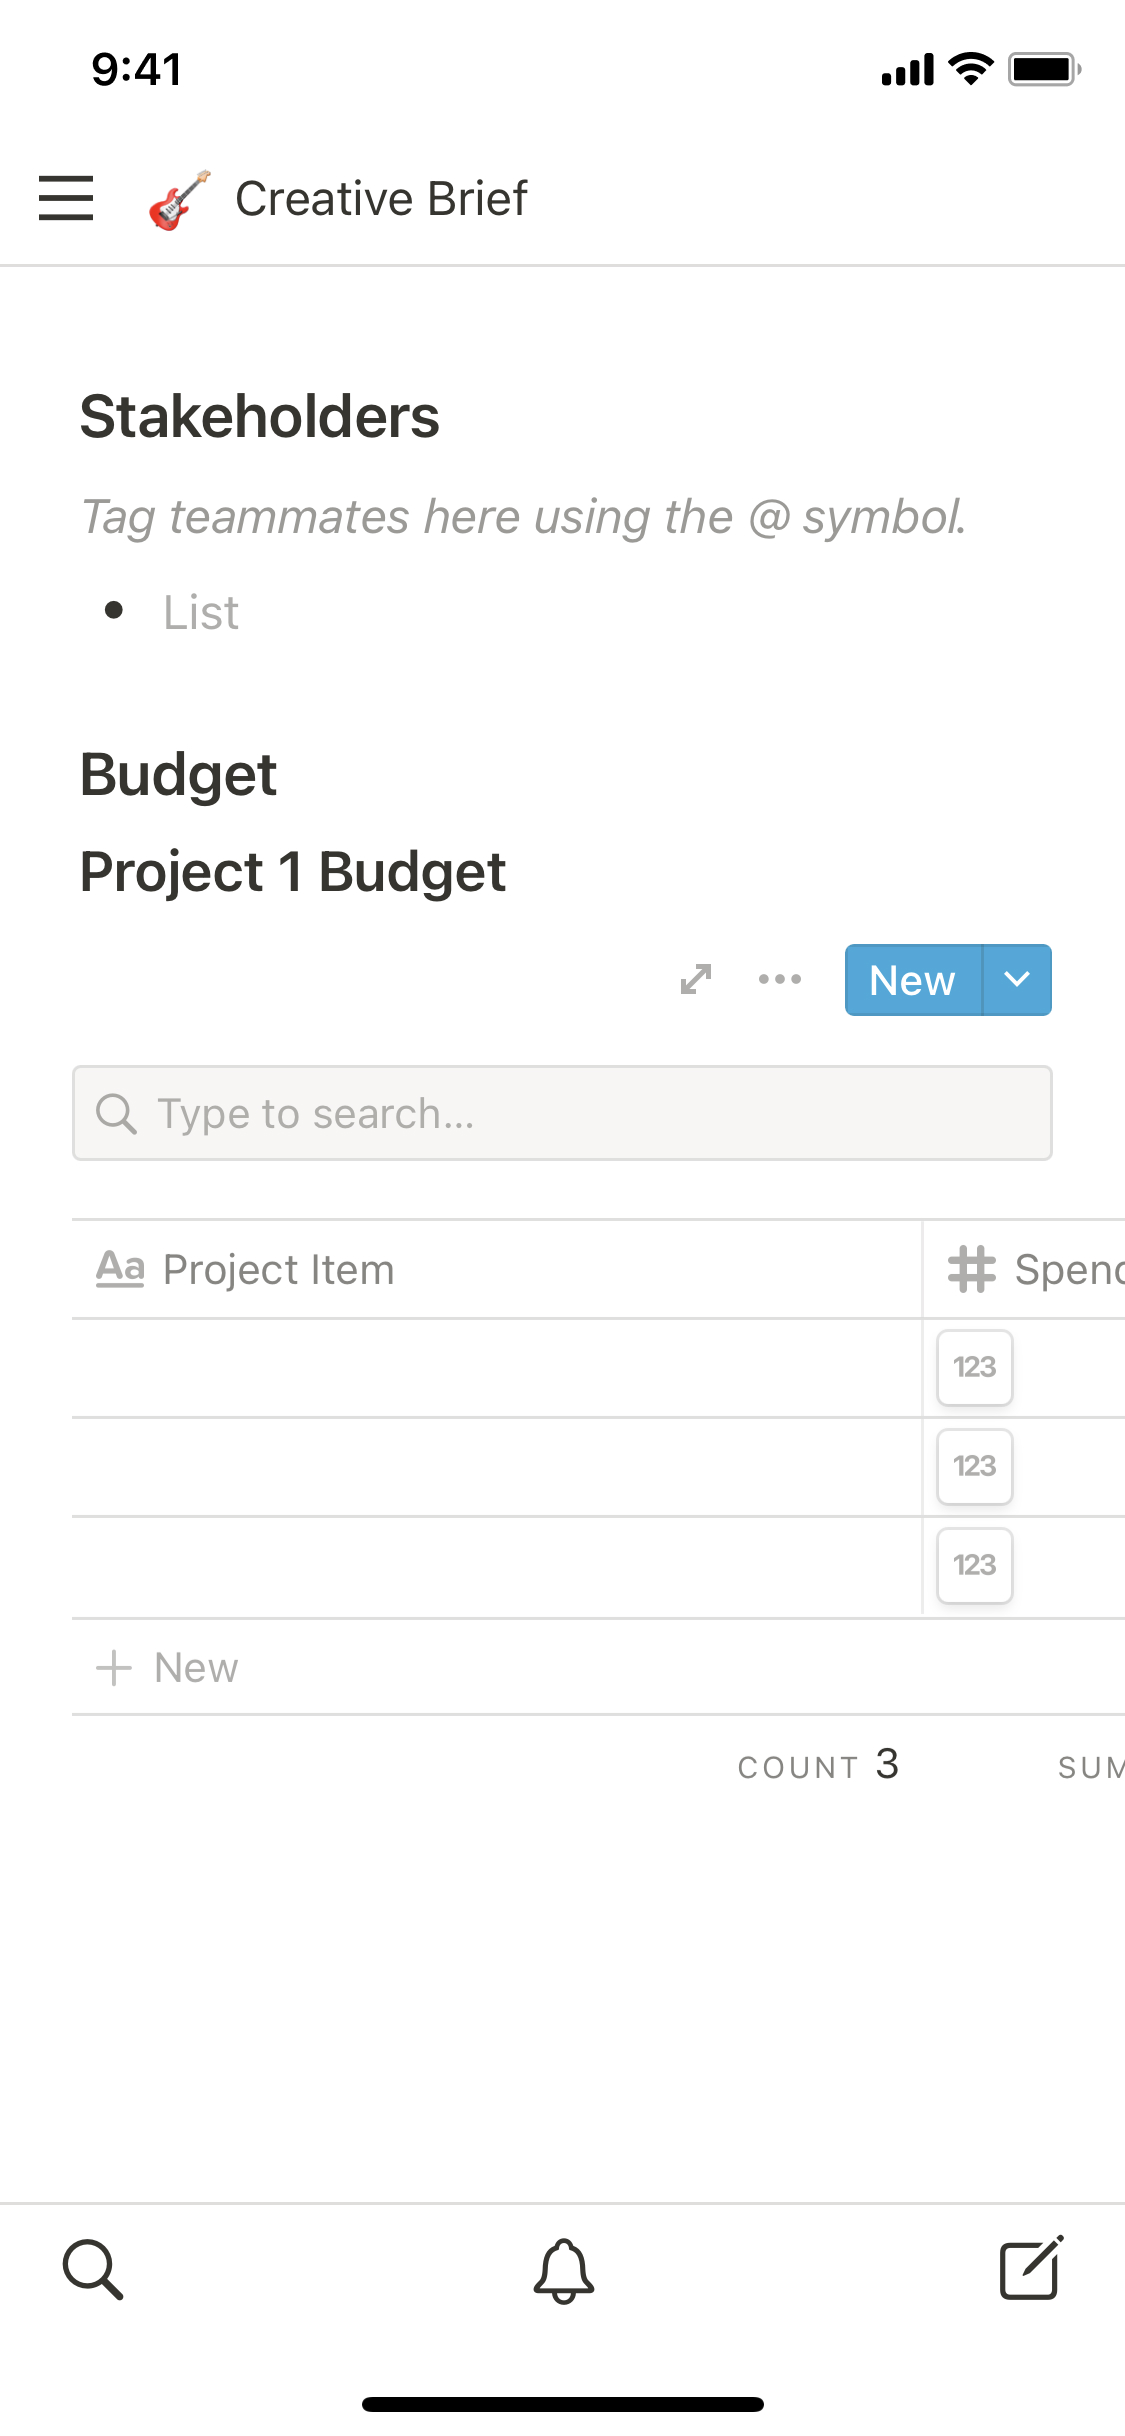The image size is (1125, 2436).
Task: Open the Project Item column header menu
Action: 278,1269
